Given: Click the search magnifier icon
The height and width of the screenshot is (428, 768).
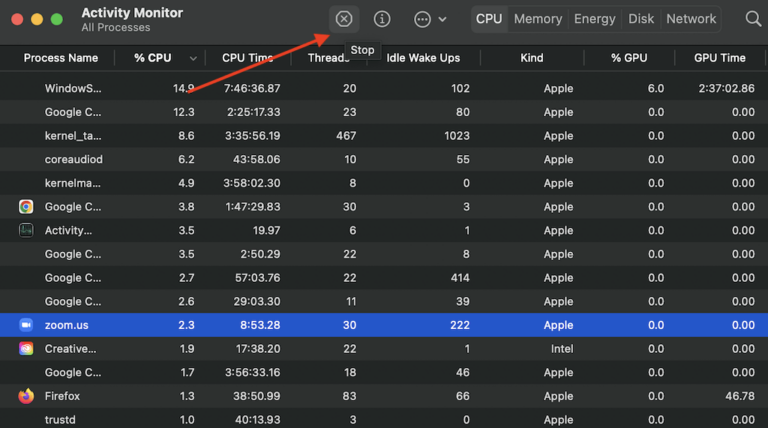Looking at the screenshot, I should (x=753, y=19).
